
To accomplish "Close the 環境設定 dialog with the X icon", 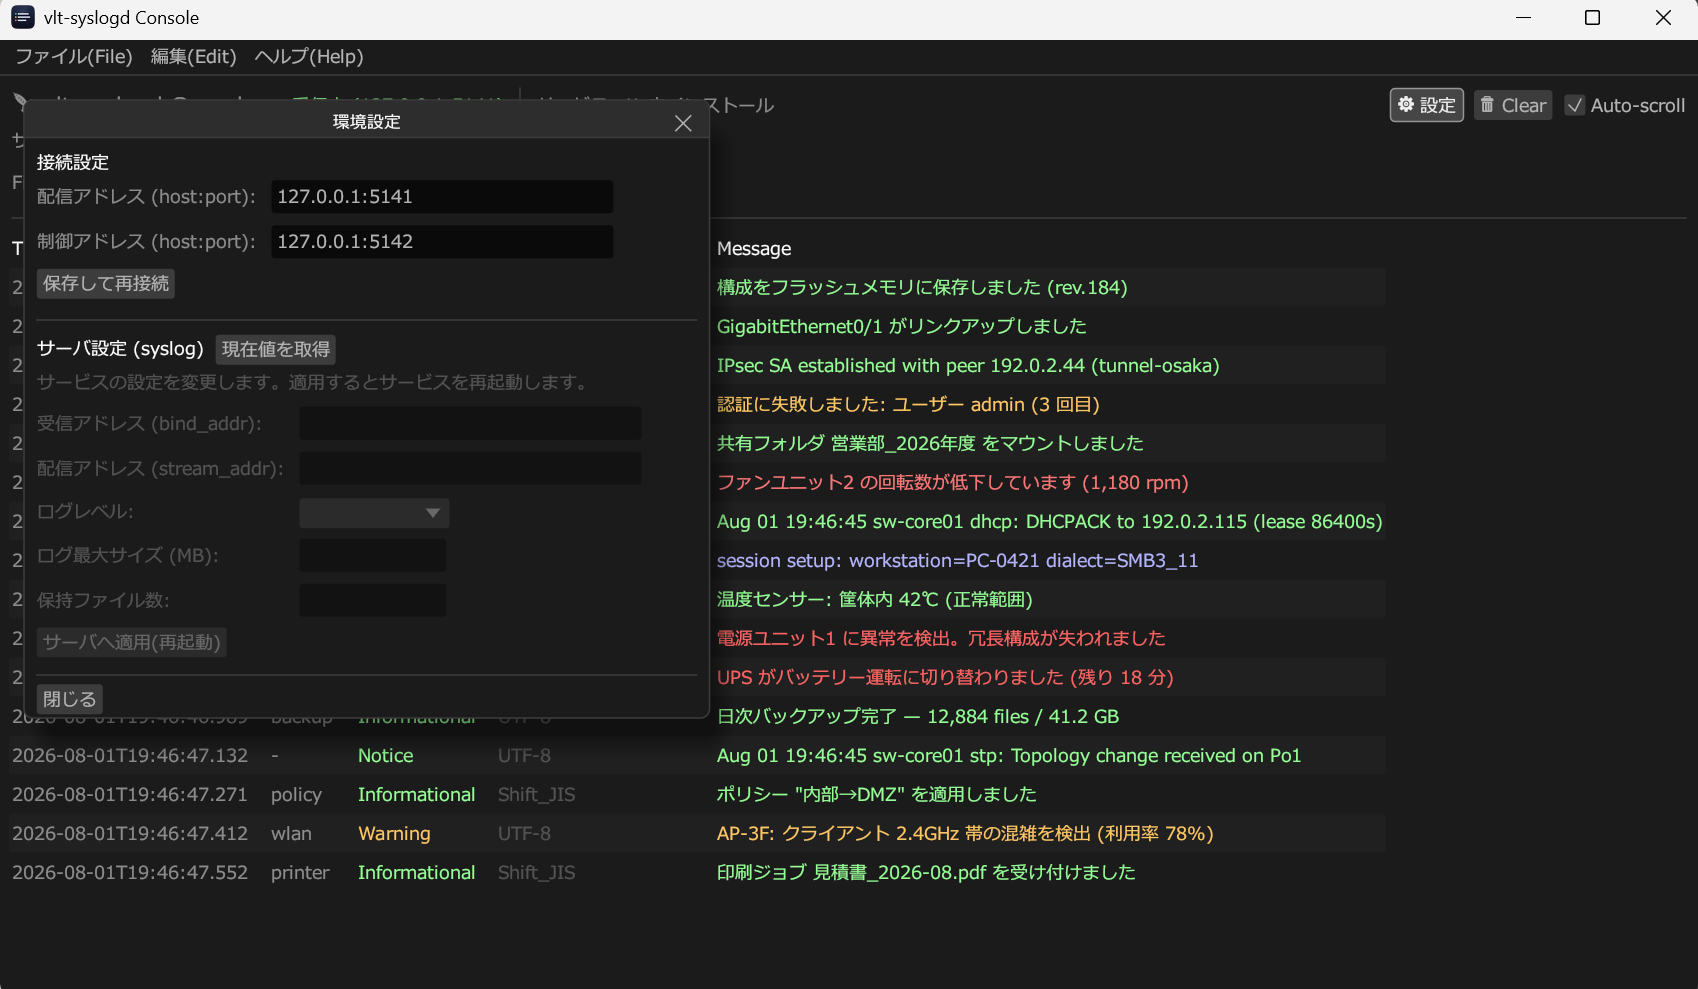I will point(683,123).
